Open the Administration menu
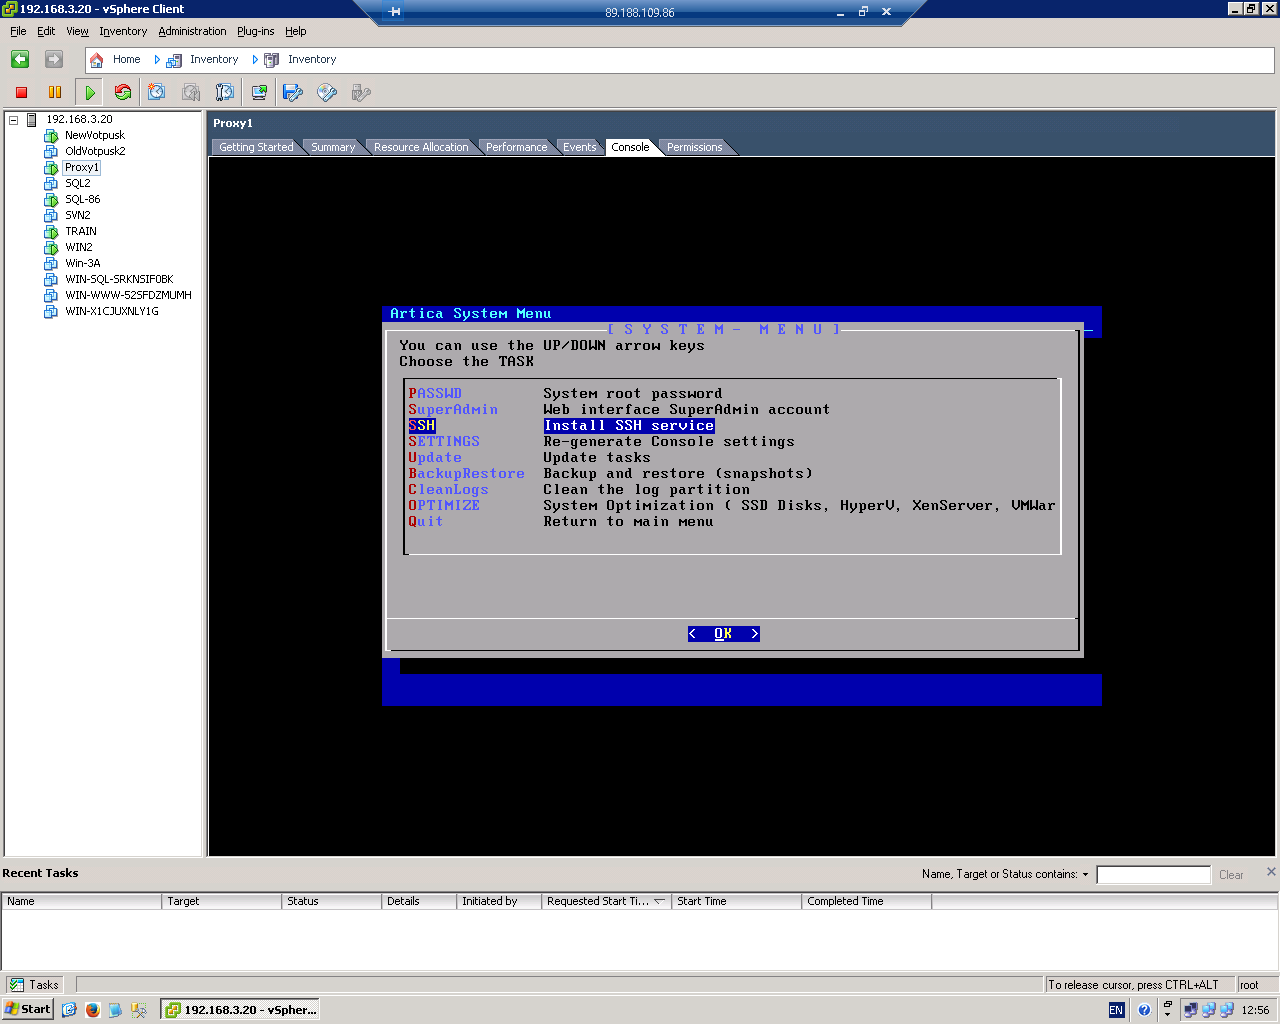1280x1024 pixels. (192, 31)
